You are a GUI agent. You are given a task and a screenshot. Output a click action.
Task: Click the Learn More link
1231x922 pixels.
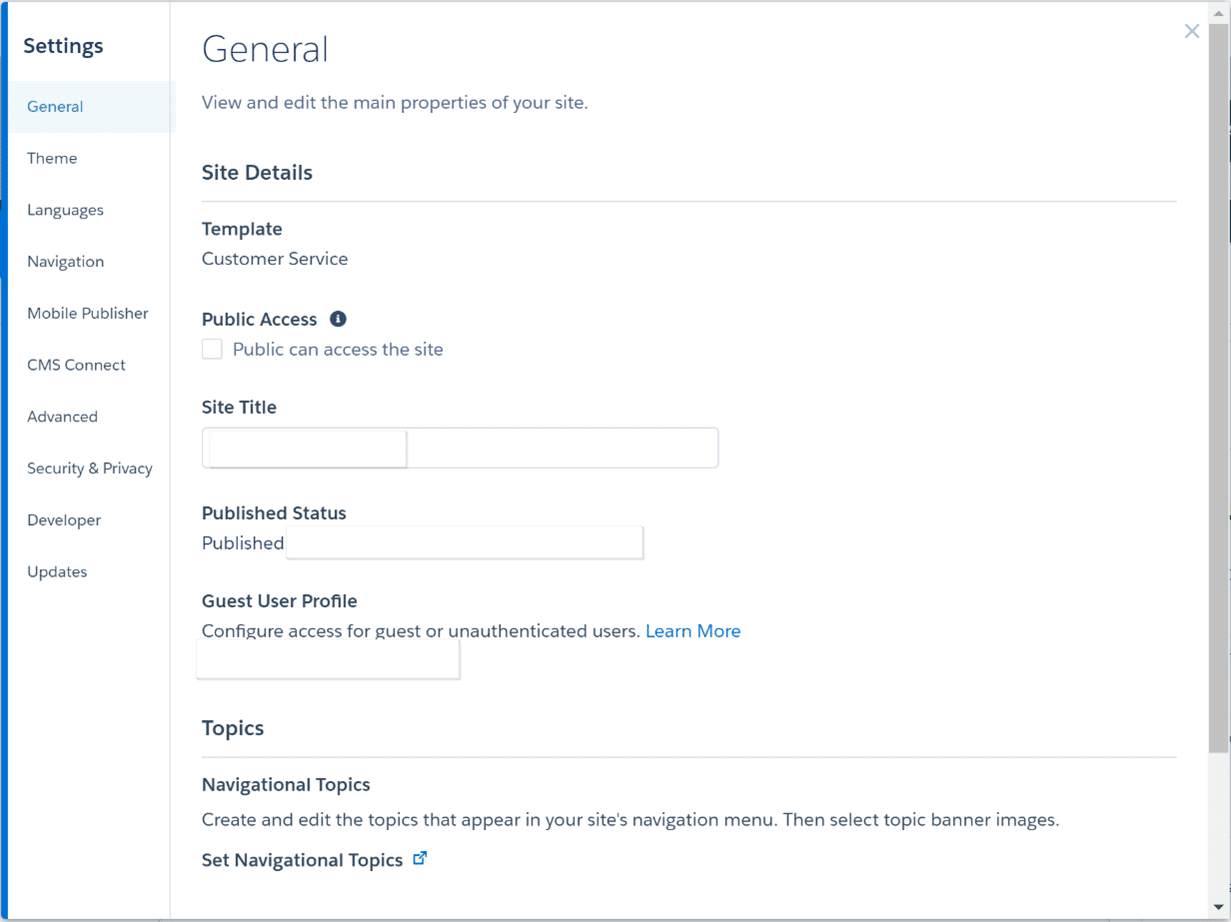tap(693, 631)
